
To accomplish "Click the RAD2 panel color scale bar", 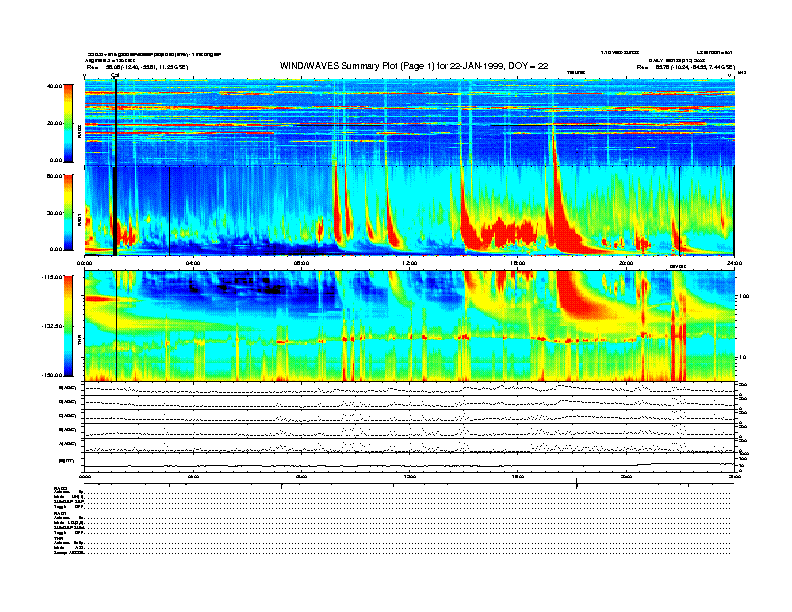I will coord(68,123).
